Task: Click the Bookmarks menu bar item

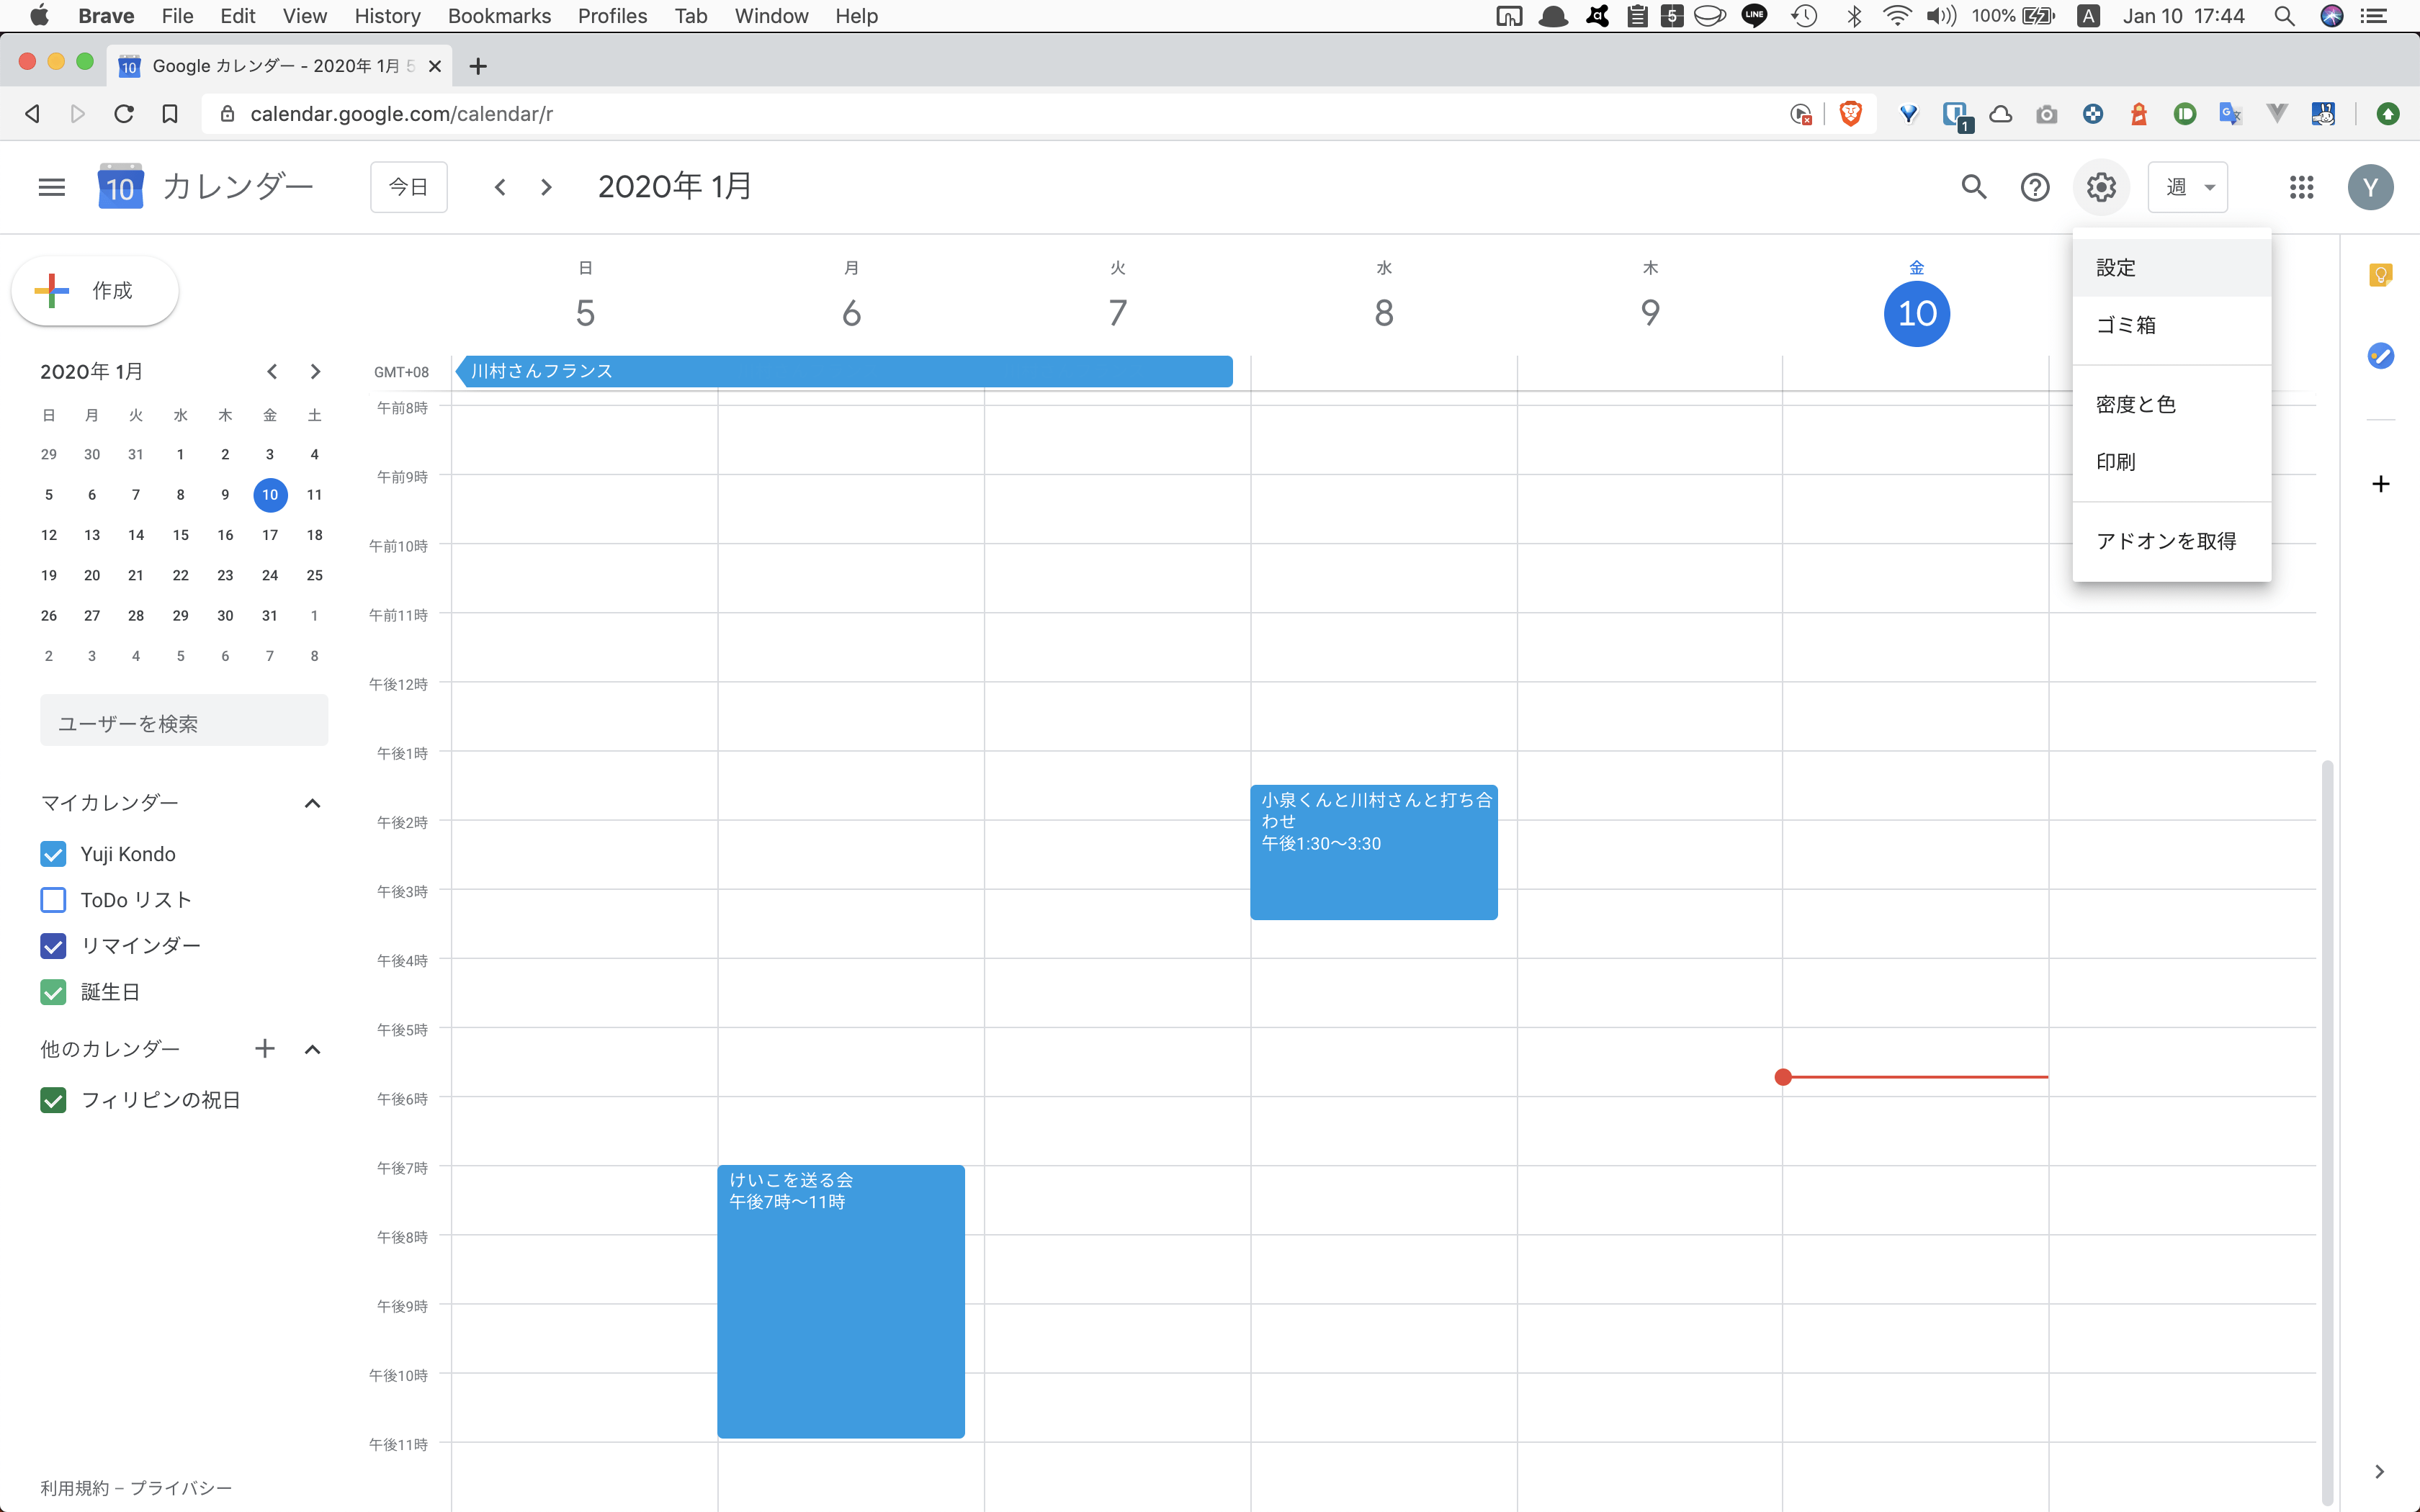Action: (499, 16)
